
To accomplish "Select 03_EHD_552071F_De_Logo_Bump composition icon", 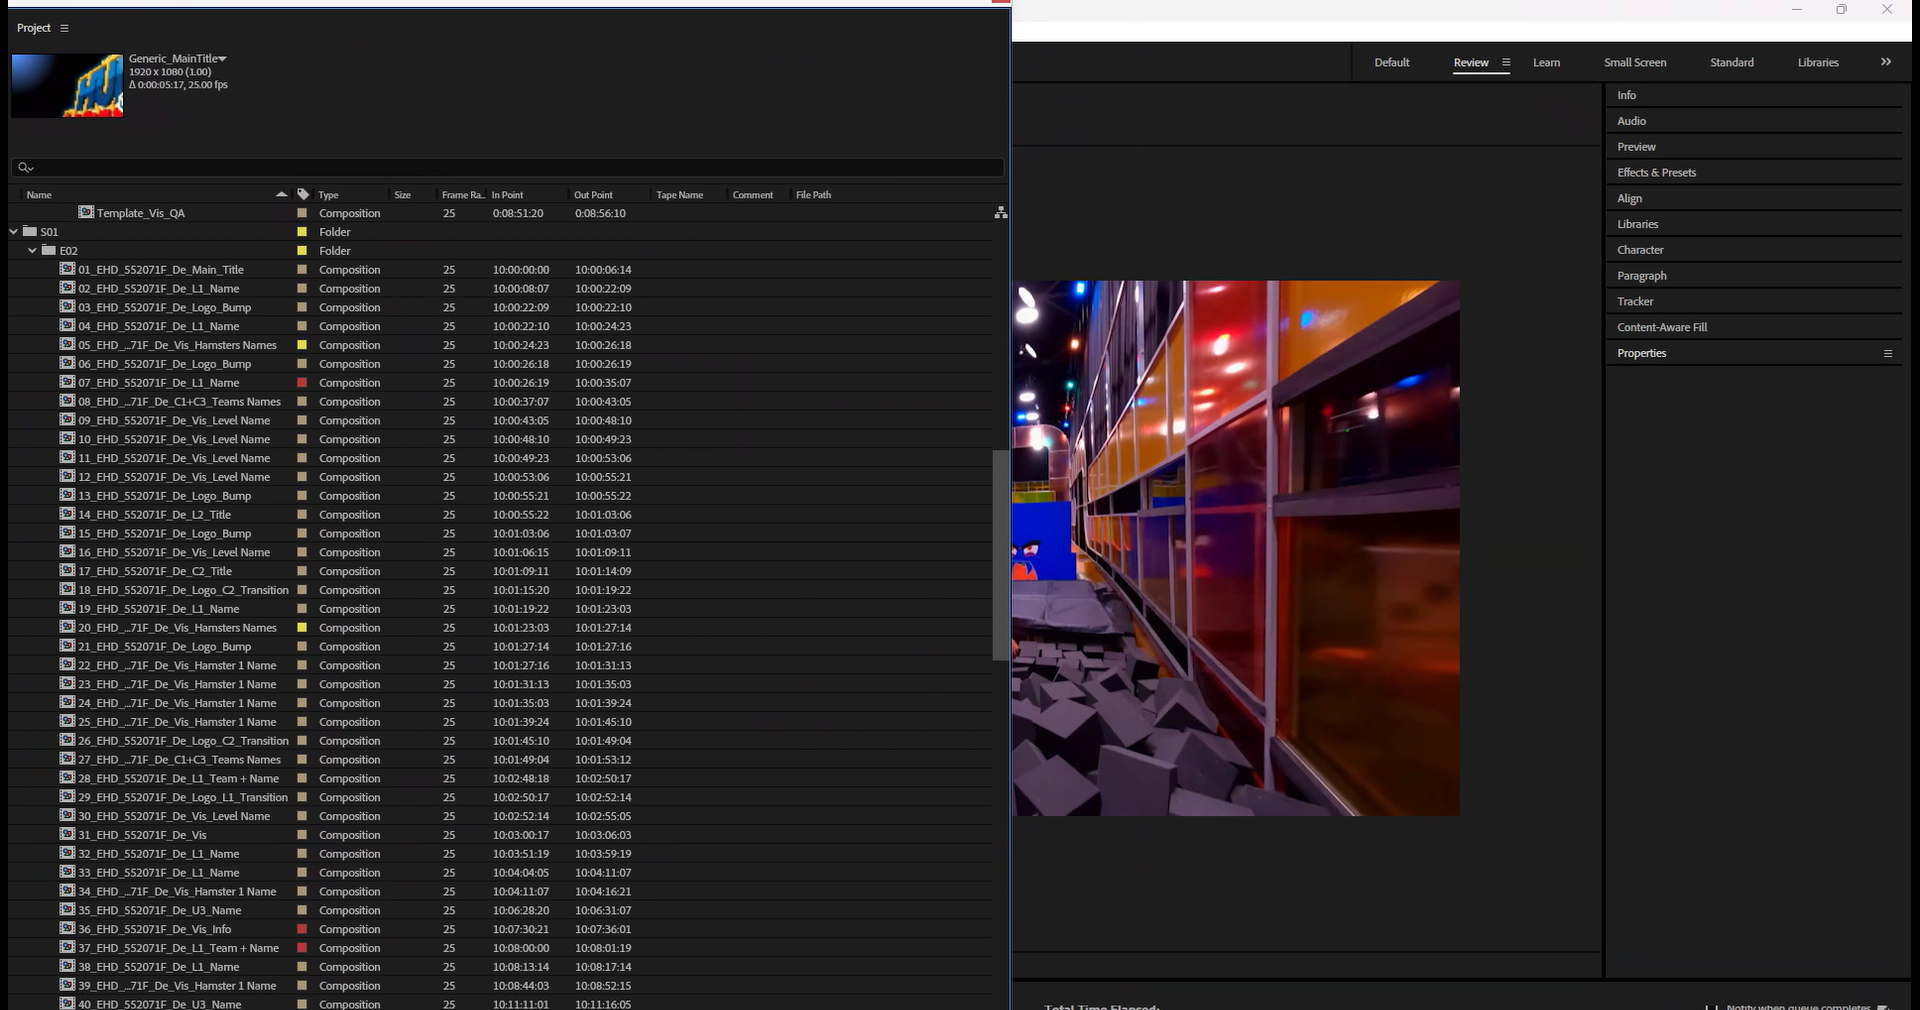I will (67, 307).
